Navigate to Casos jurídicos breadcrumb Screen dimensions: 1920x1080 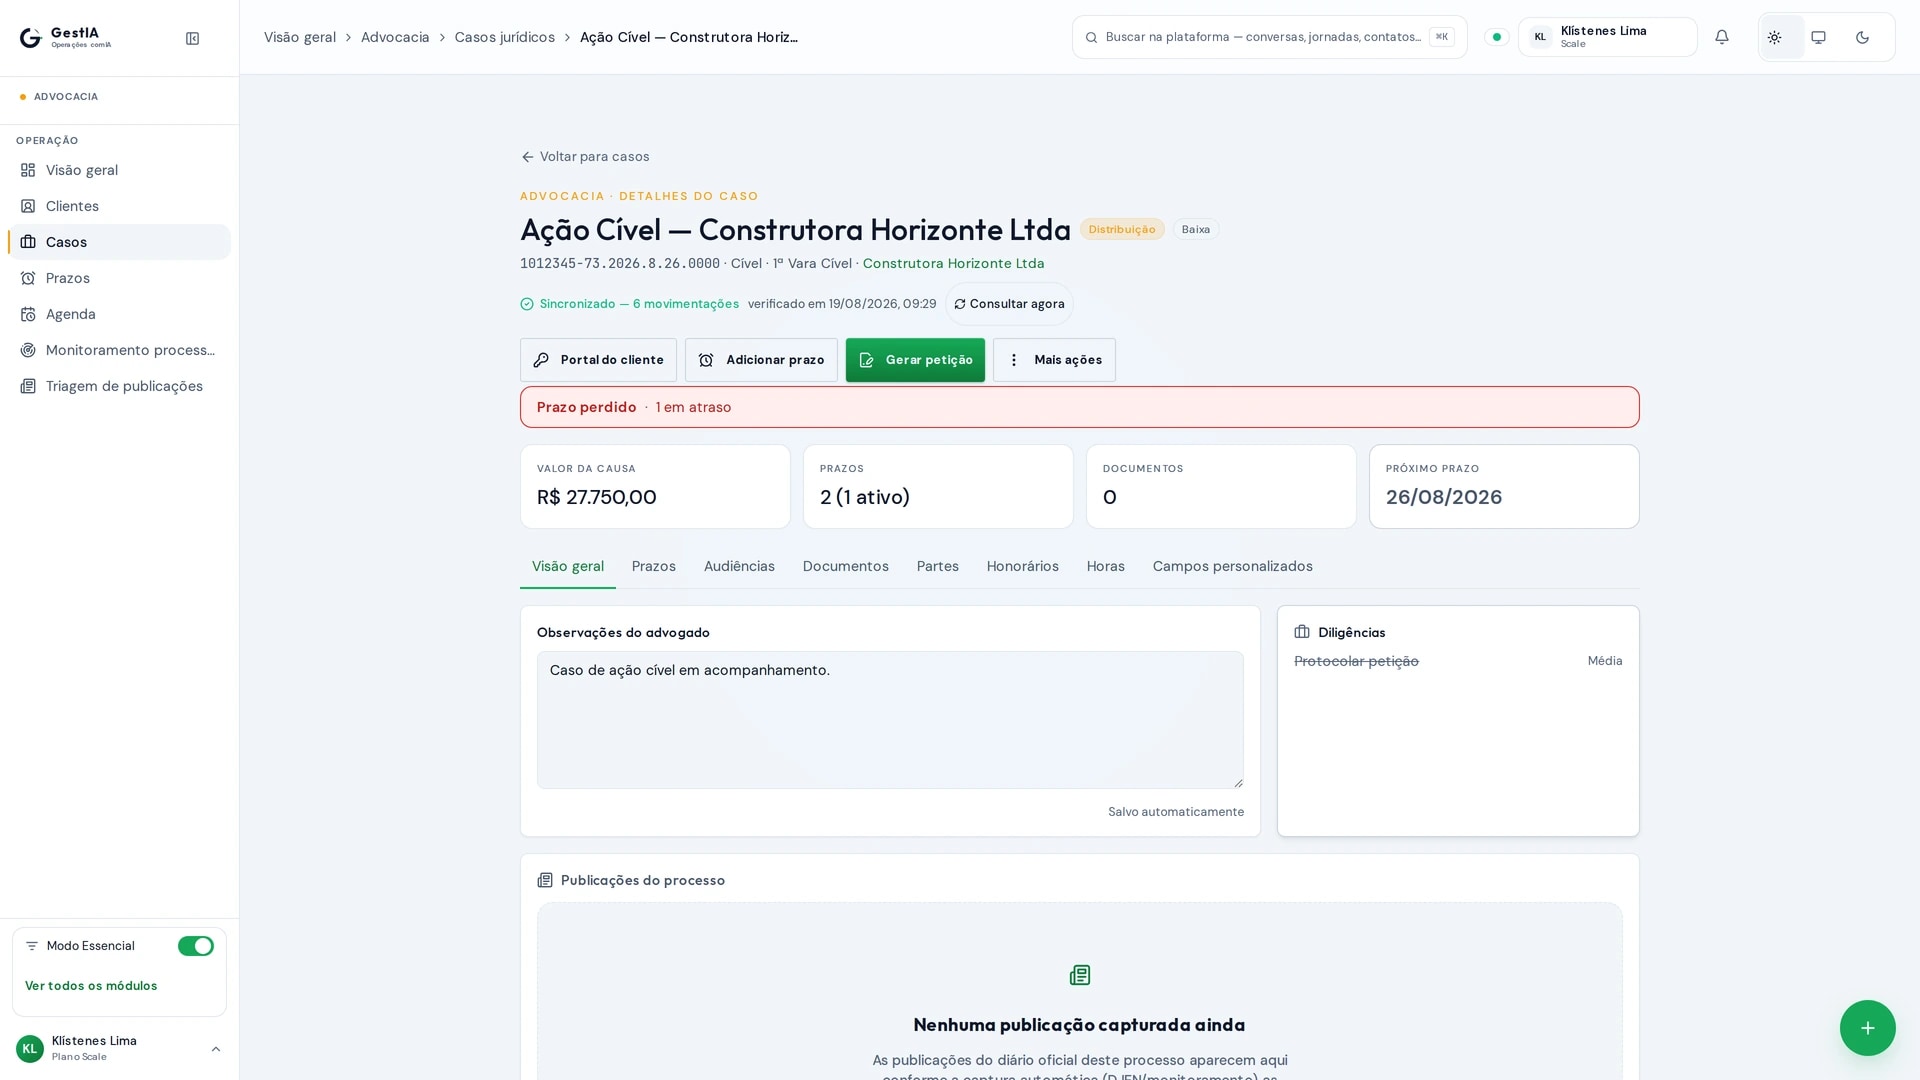pos(504,37)
